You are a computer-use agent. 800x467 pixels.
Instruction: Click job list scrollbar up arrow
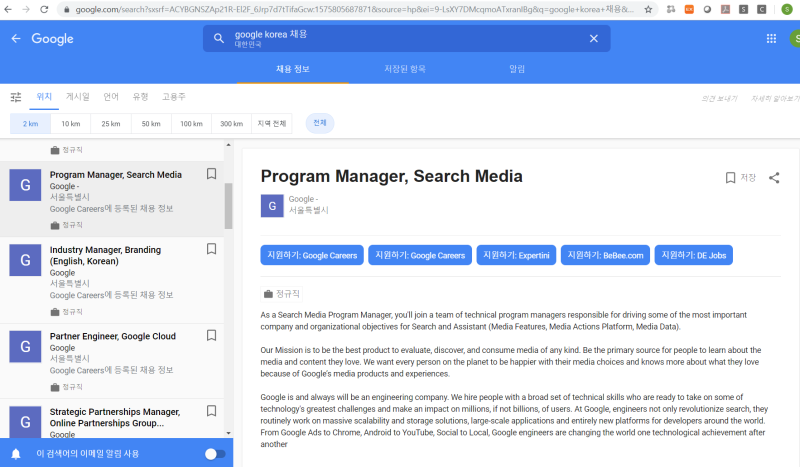pyautogui.click(x=228, y=145)
